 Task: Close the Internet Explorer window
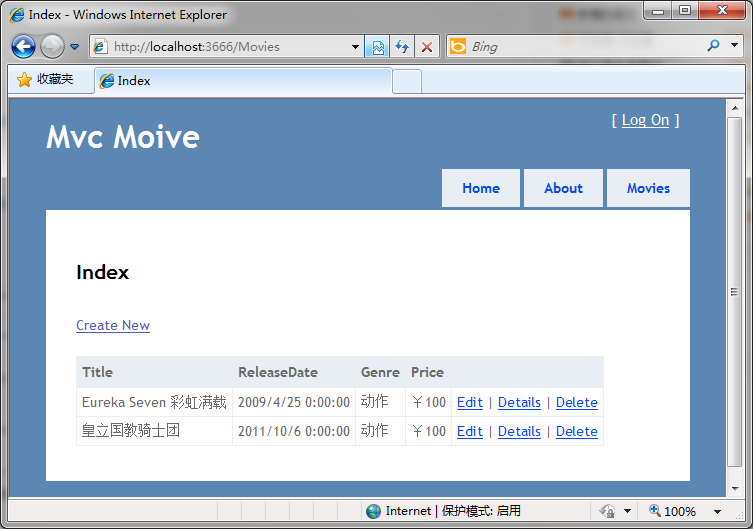tap(722, 11)
